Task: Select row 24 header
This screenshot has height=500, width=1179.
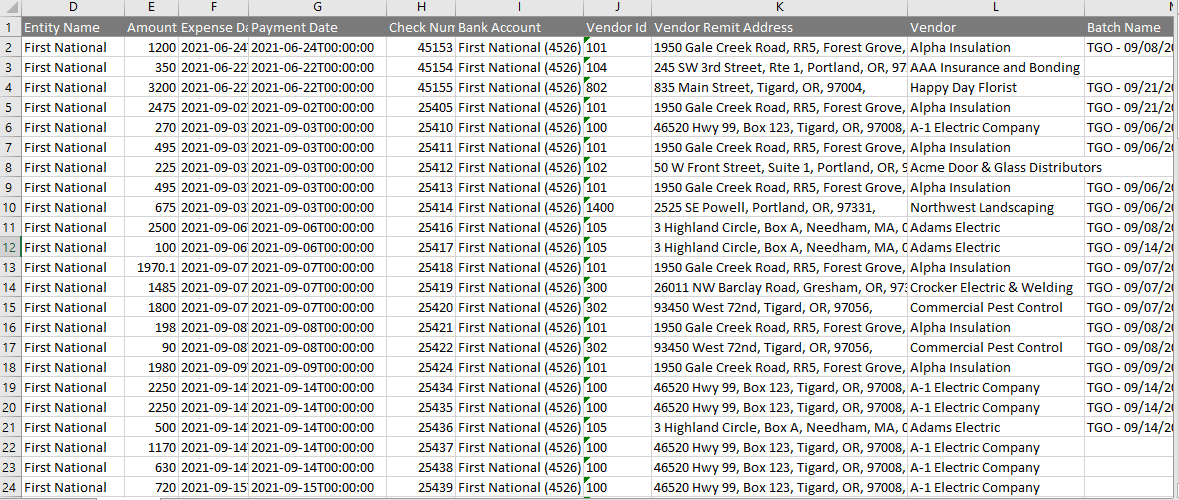Action: click(11, 487)
